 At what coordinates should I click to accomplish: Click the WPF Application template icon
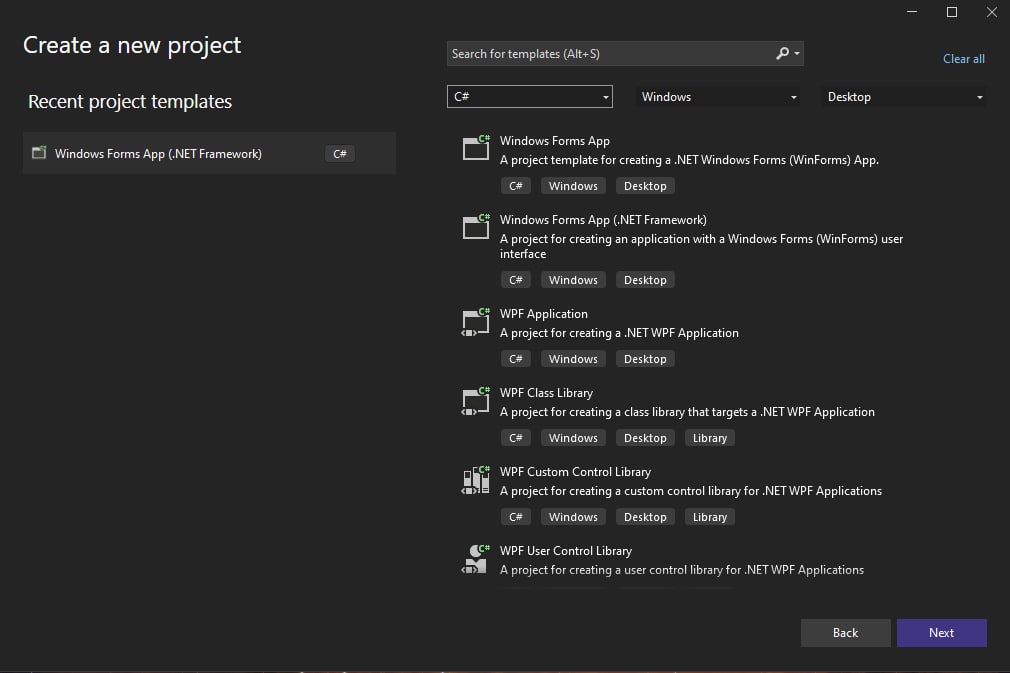(x=476, y=322)
